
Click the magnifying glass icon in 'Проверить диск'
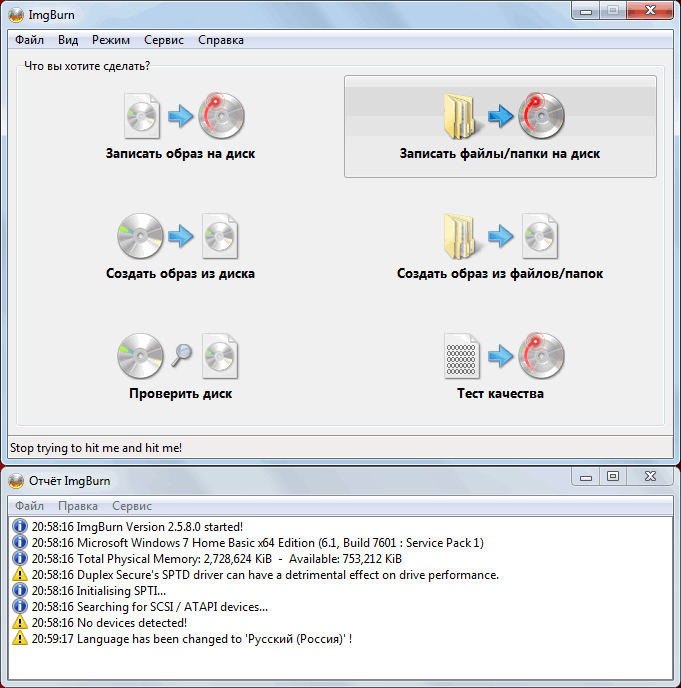tap(182, 355)
